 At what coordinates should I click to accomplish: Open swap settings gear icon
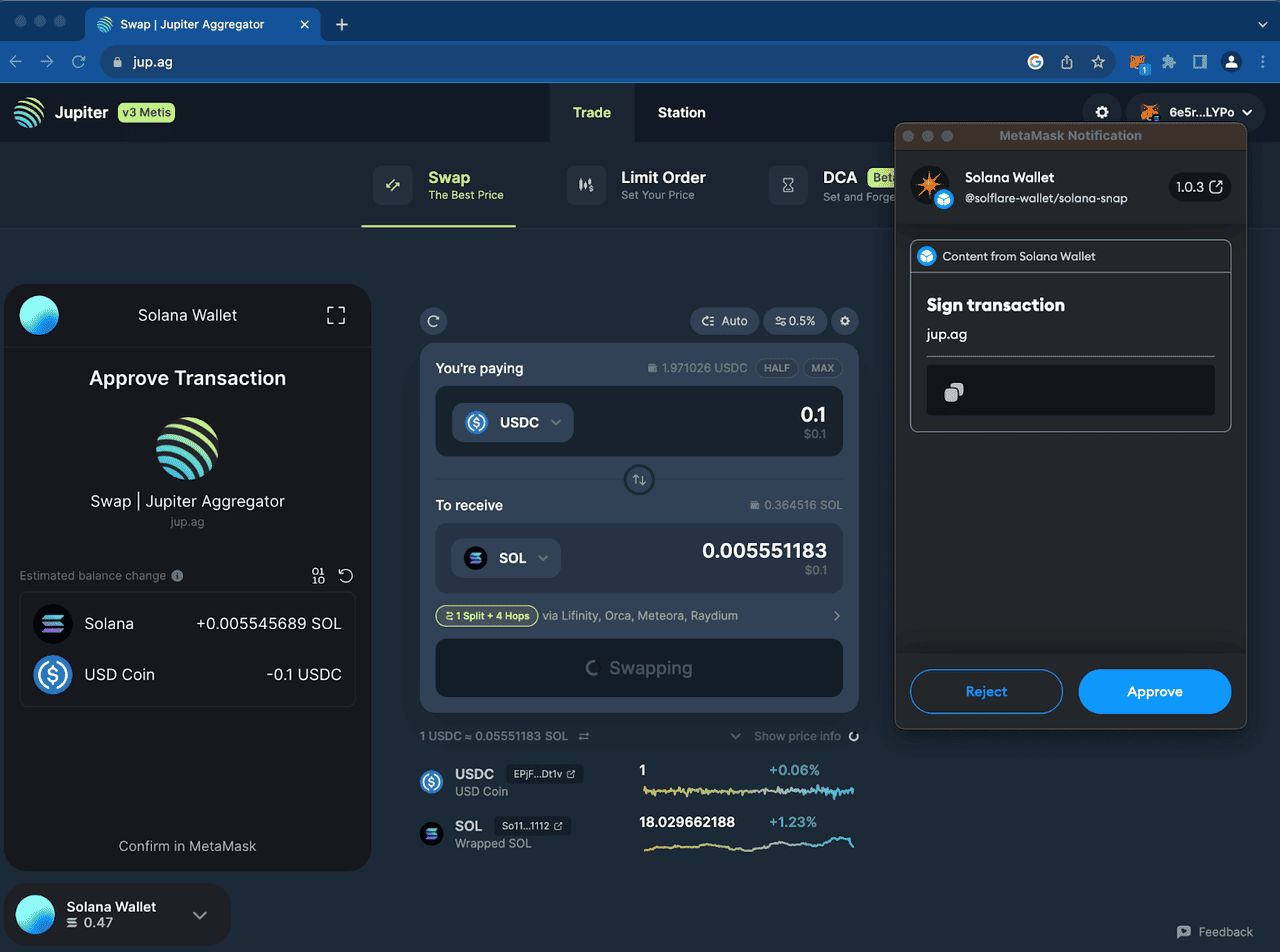[x=845, y=321]
